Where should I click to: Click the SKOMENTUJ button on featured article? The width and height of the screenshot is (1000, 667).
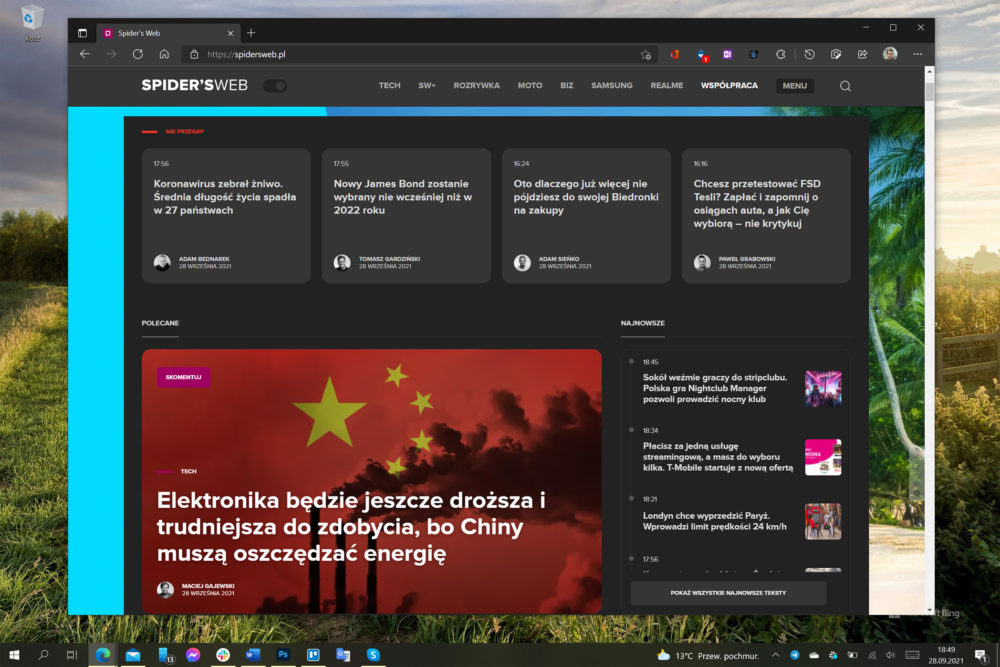pyautogui.click(x=184, y=377)
